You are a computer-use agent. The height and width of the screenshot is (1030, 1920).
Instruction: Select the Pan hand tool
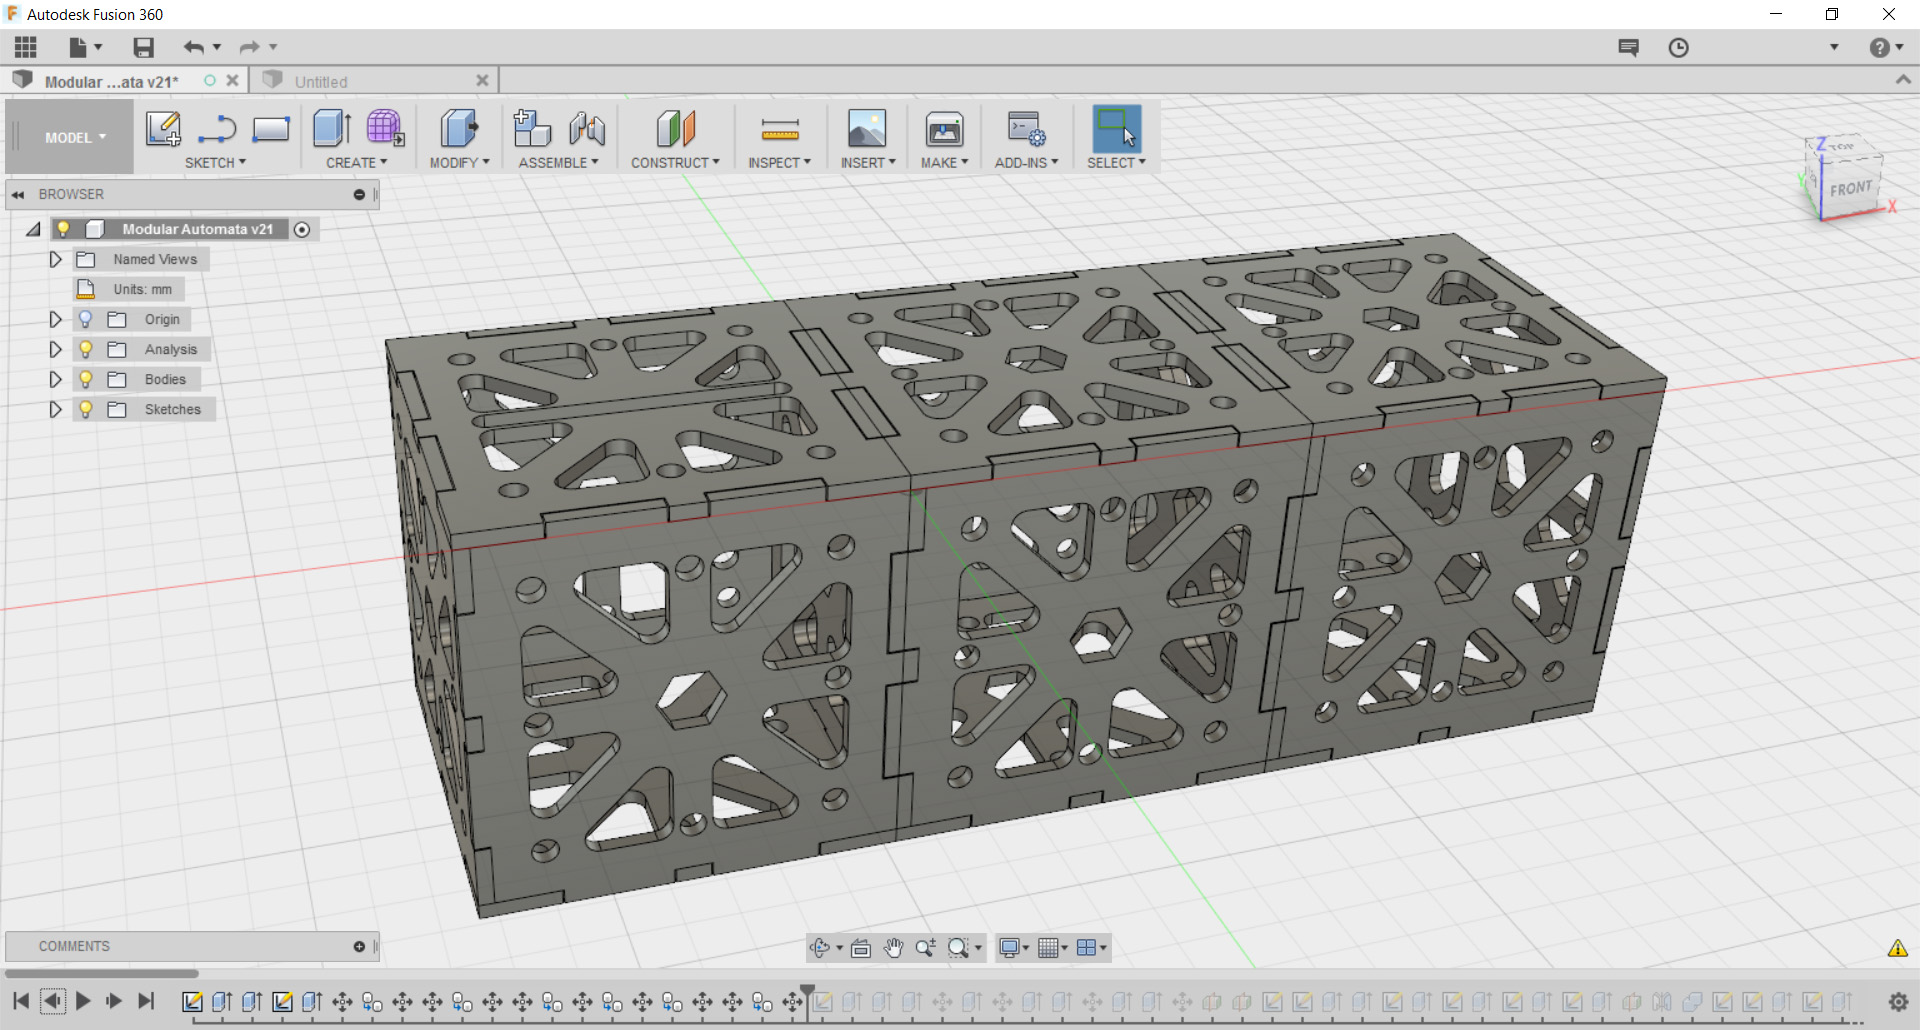(893, 948)
